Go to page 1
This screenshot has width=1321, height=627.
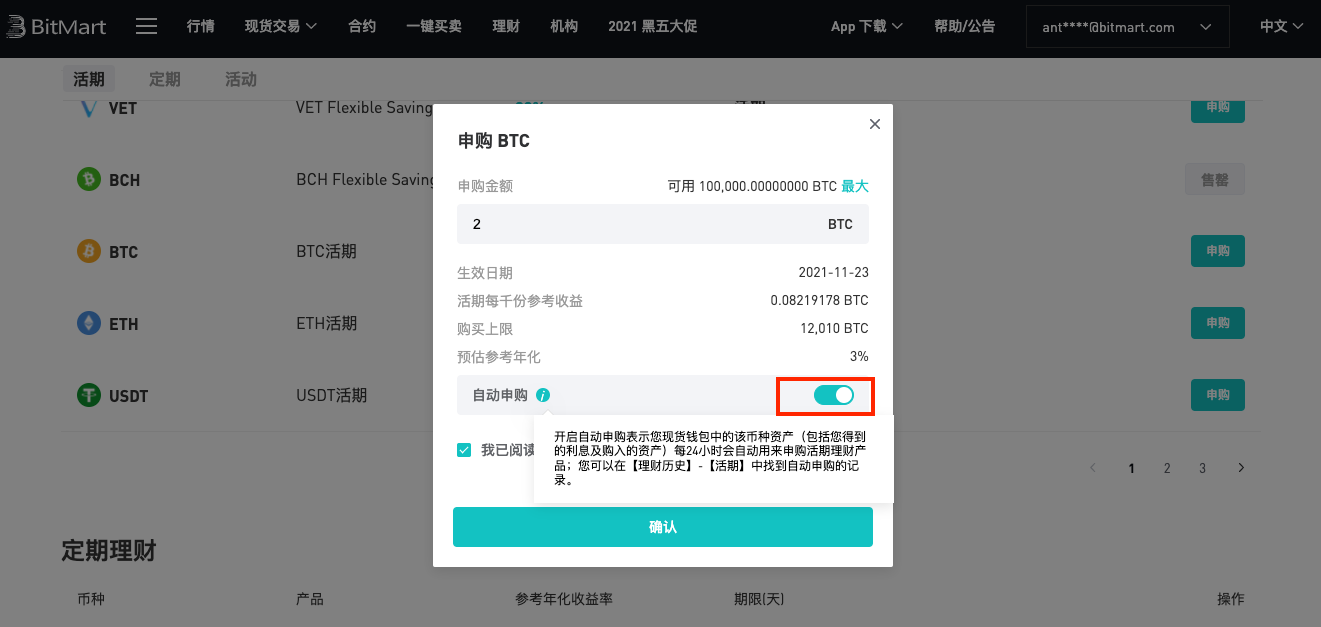click(x=1131, y=468)
